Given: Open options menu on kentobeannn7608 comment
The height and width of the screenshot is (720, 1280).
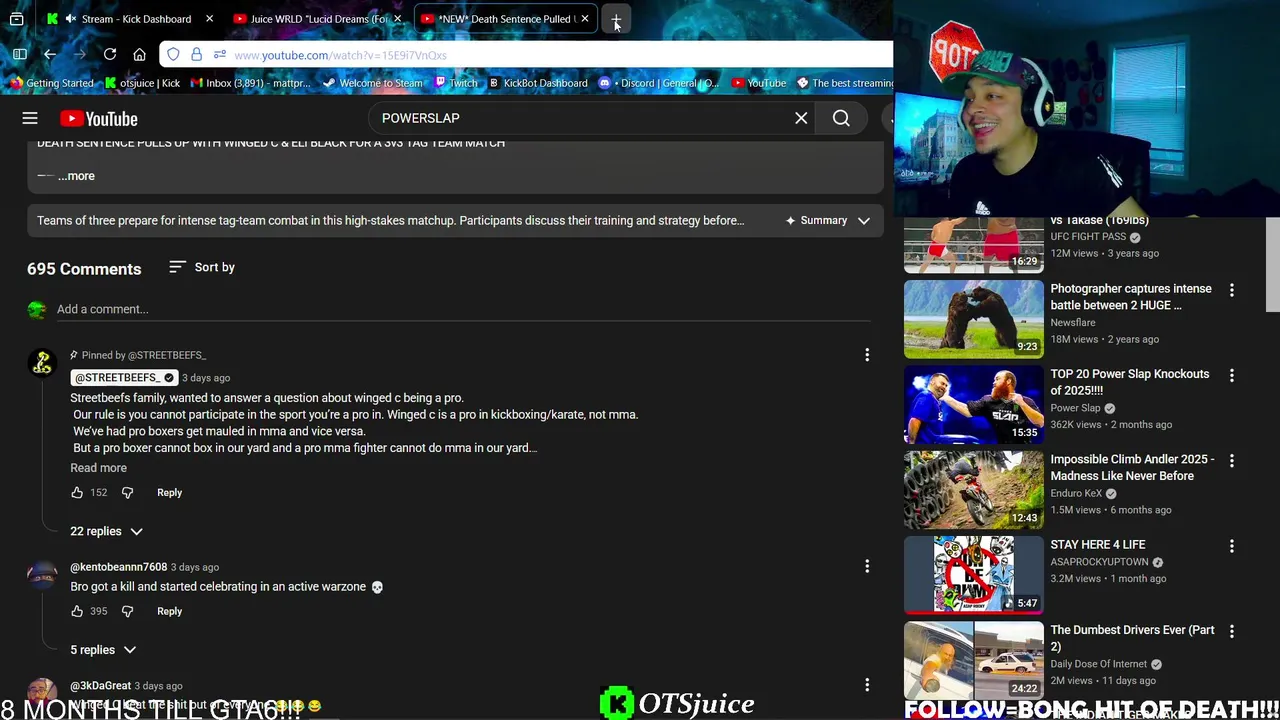Looking at the screenshot, I should click(x=867, y=566).
